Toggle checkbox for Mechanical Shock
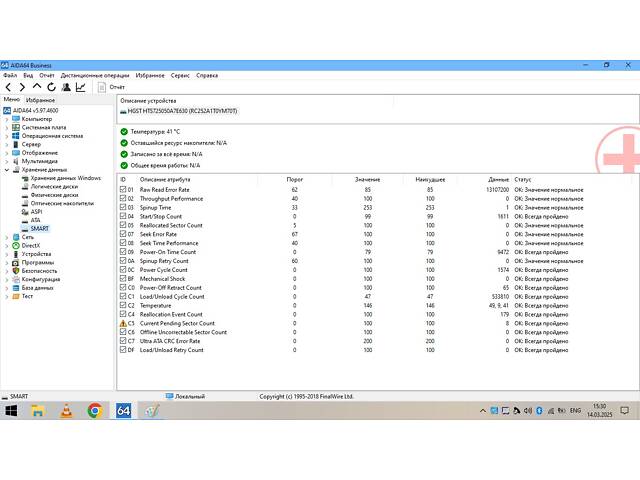 (123, 278)
